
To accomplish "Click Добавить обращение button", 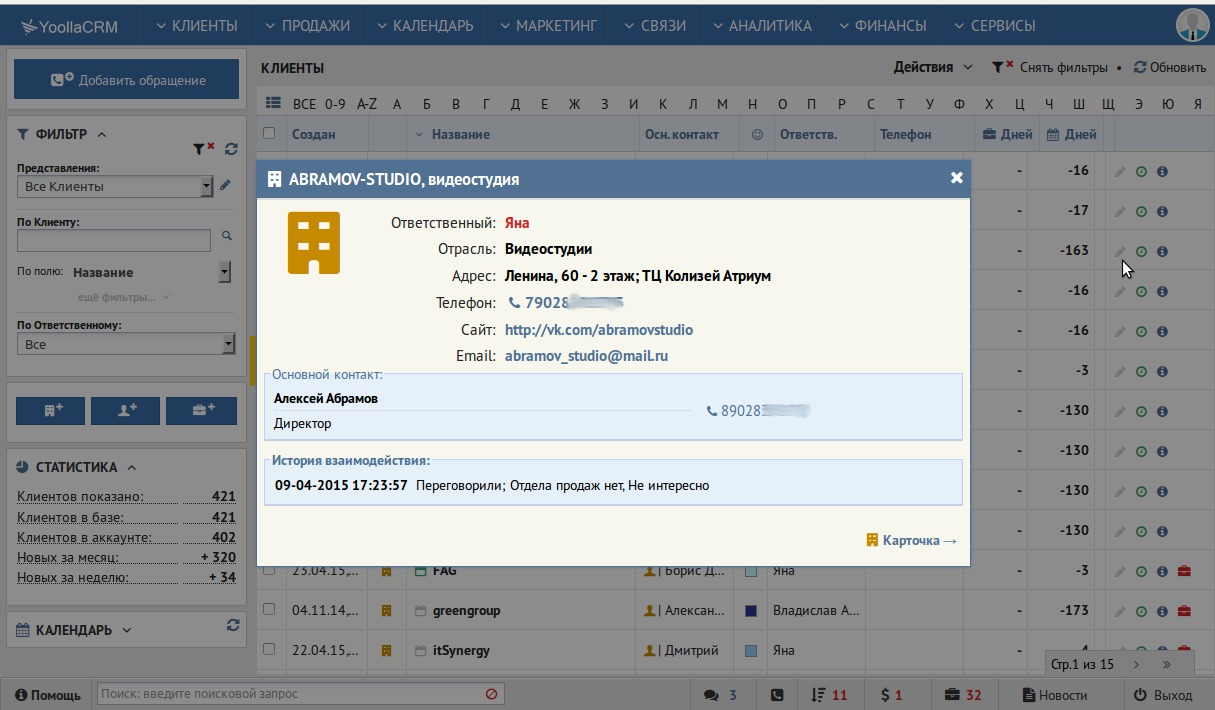I will pos(126,80).
